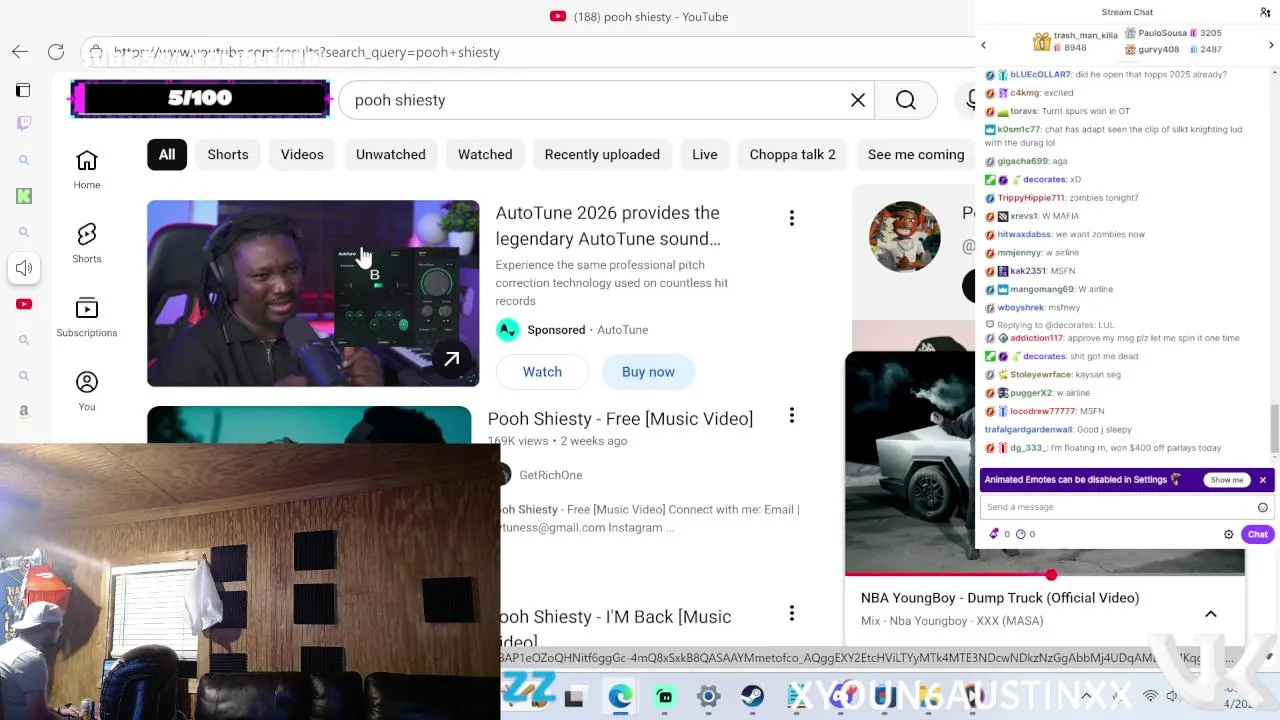The height and width of the screenshot is (720, 1280).
Task: Mute the tab via speaker icon
Action: pyautogui.click(x=24, y=268)
